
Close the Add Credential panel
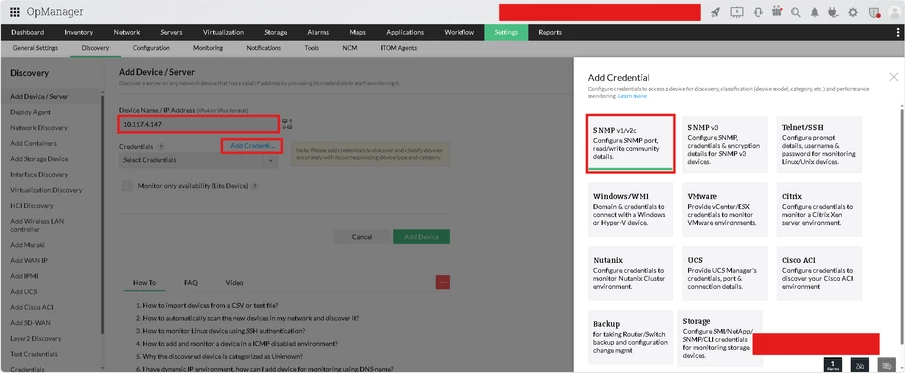(893, 77)
